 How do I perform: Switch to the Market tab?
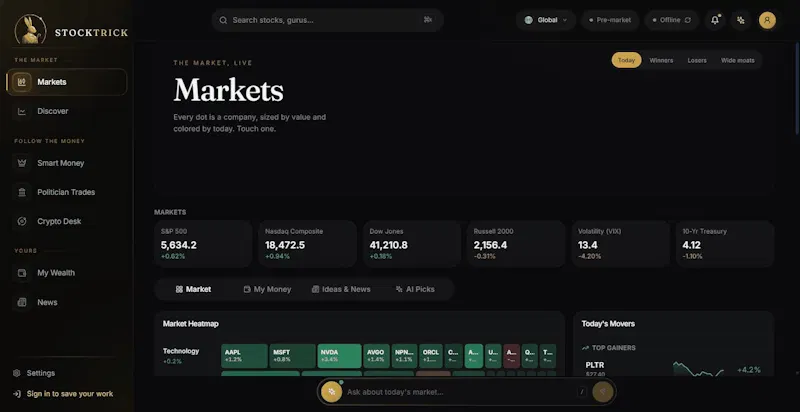pyautogui.click(x=193, y=289)
